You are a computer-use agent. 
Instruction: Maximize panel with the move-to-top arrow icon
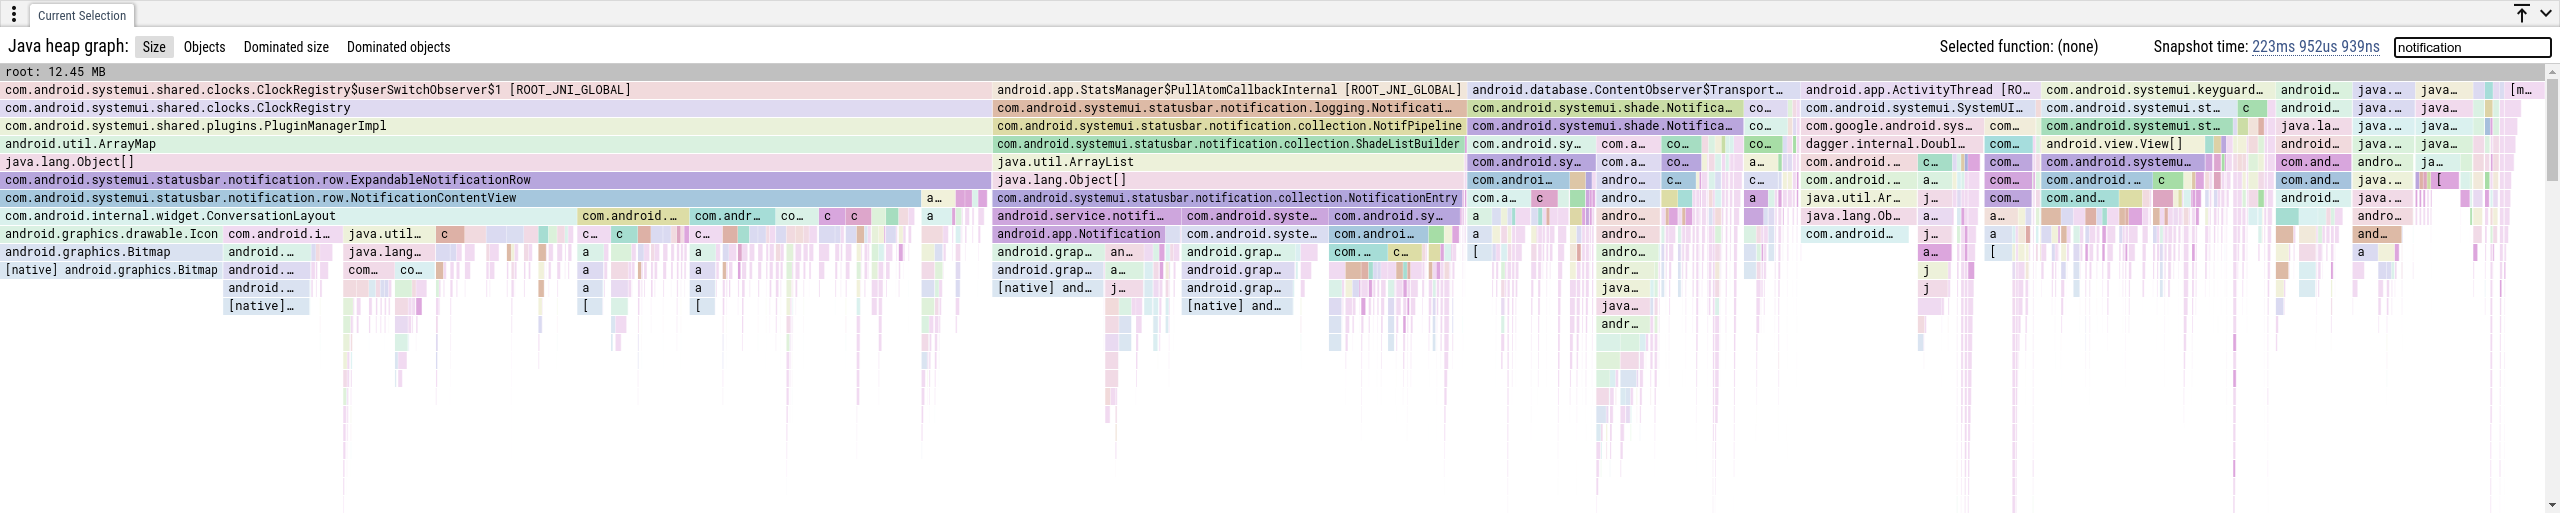pyautogui.click(x=2522, y=13)
